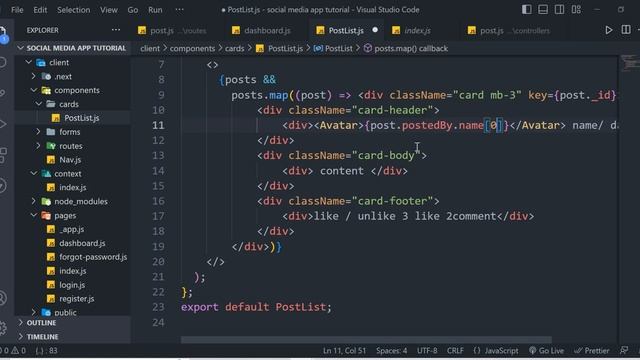Screen dimensions: 640x360
Task: Open the Go menu
Action: coord(133,9)
